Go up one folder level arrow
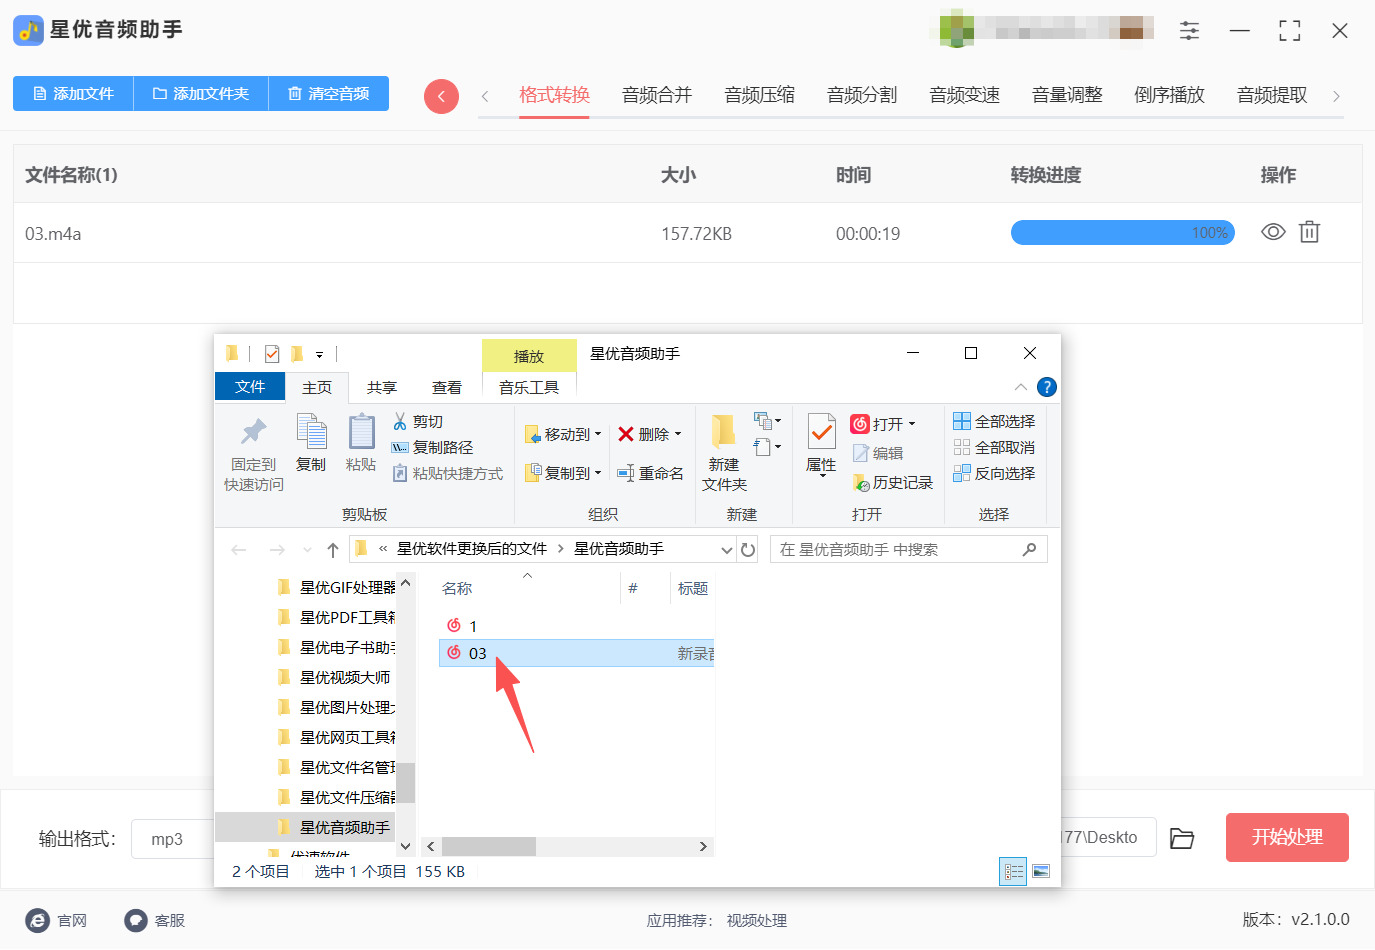Viewport: 1375px width, 950px height. click(333, 549)
